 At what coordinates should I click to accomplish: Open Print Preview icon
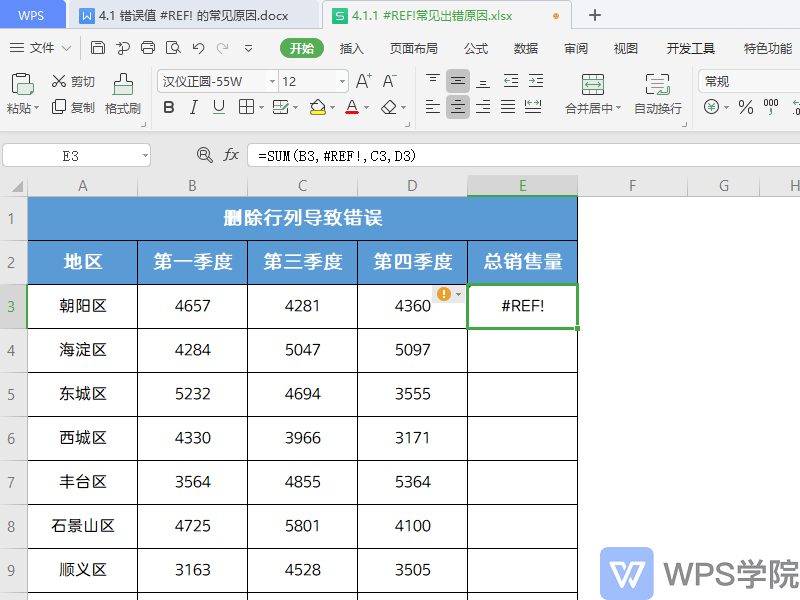(173, 48)
